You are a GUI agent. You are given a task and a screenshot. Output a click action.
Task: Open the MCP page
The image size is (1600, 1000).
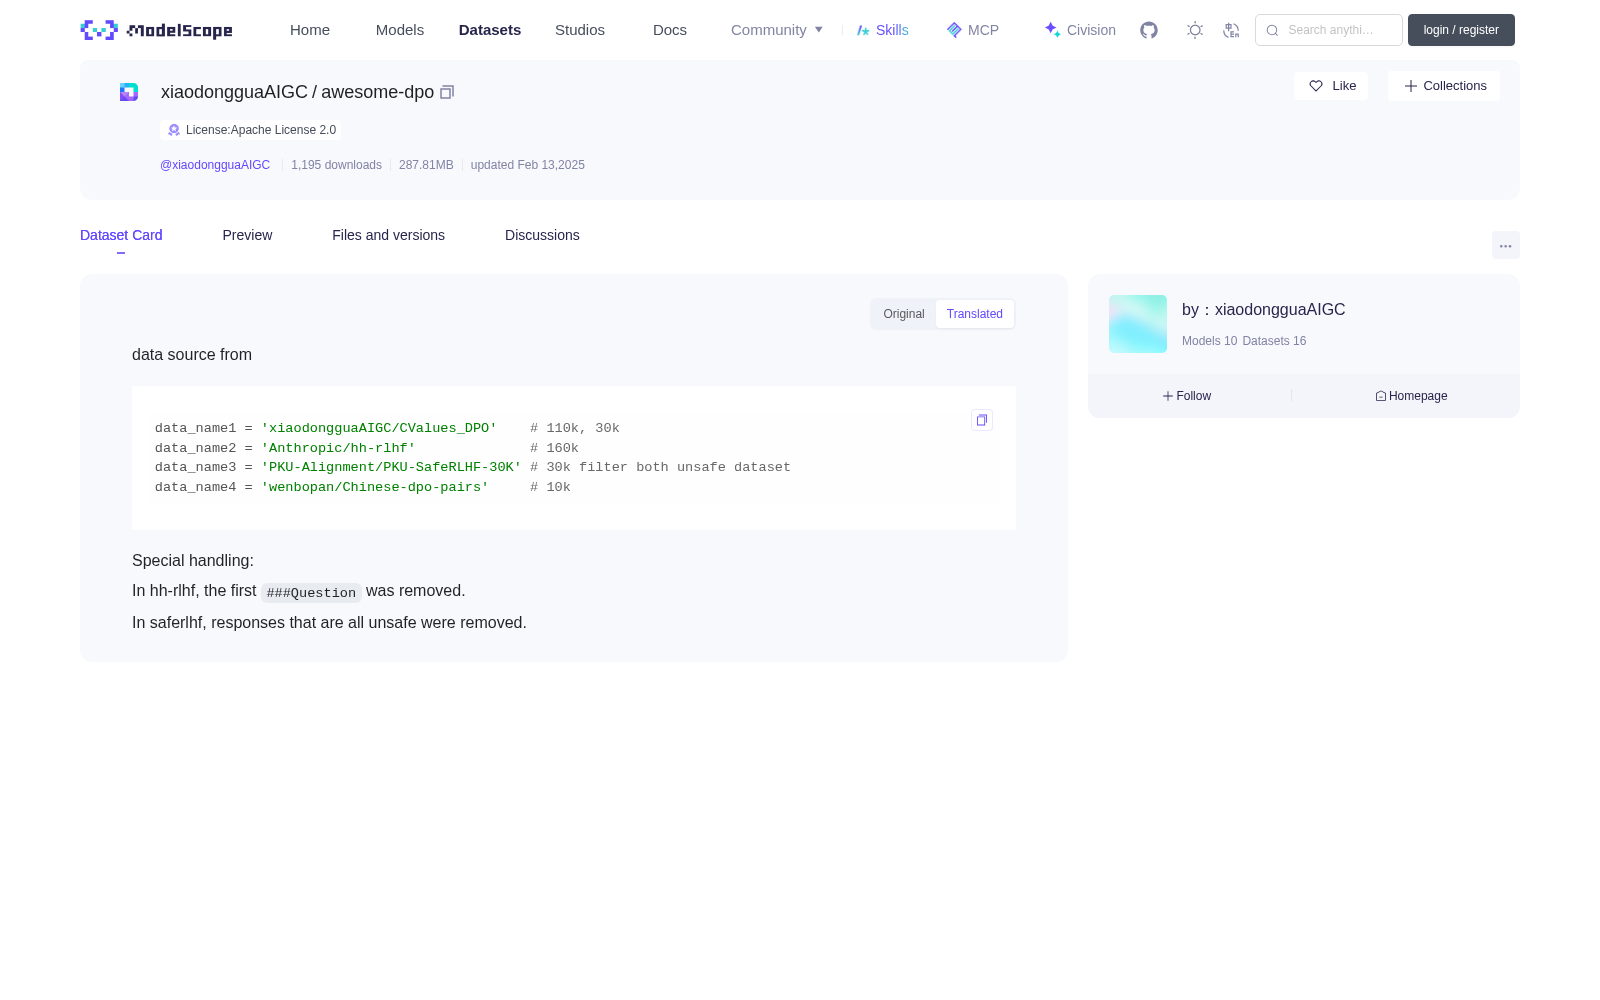coord(972,30)
